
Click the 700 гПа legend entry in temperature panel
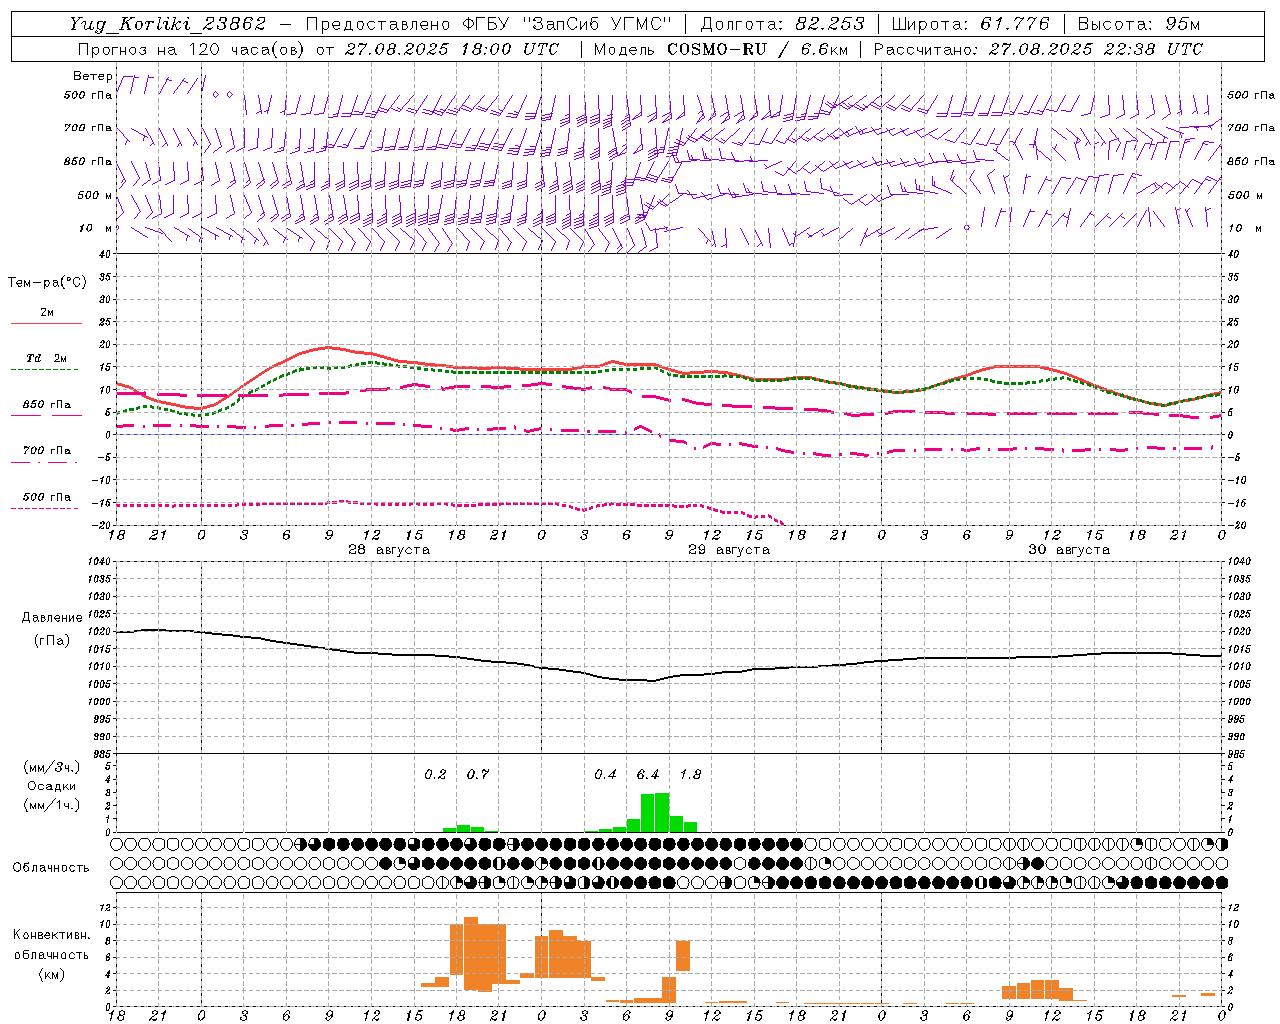coord(47,450)
